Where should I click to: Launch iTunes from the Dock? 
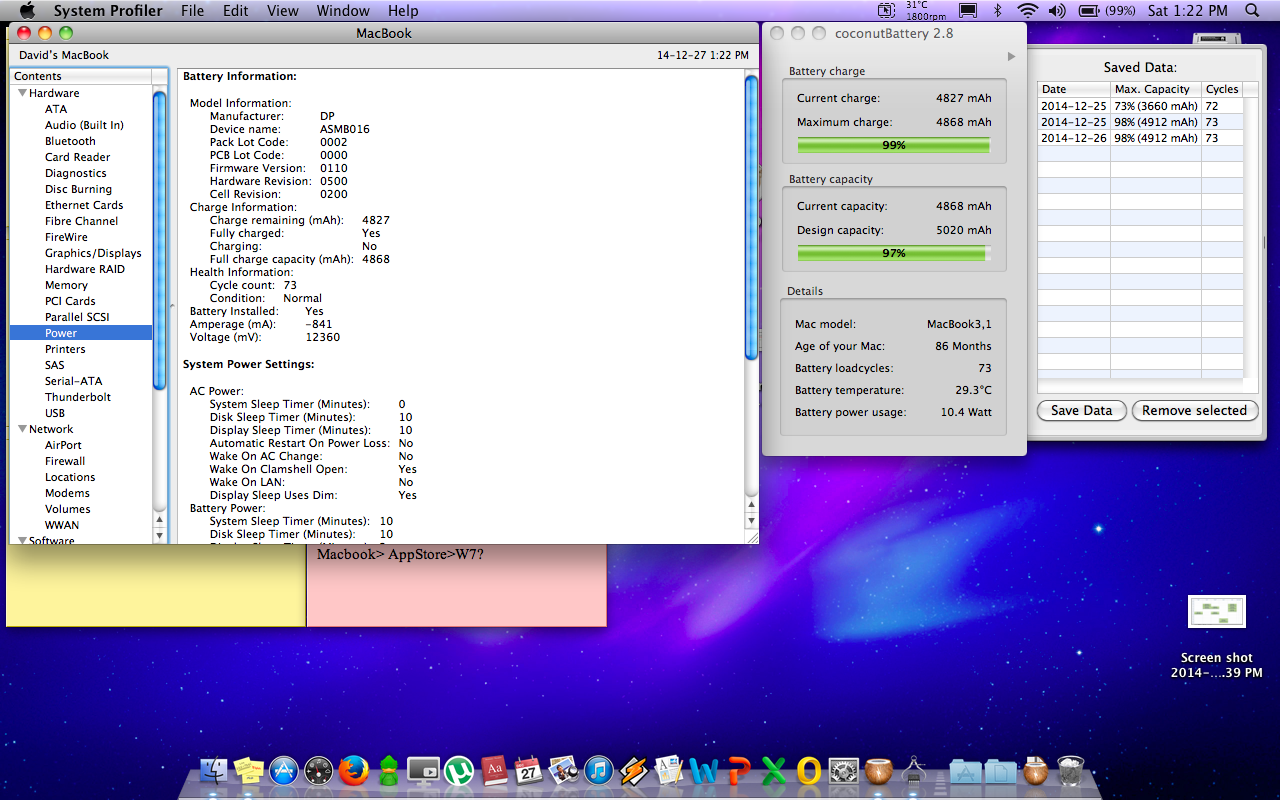pos(598,770)
